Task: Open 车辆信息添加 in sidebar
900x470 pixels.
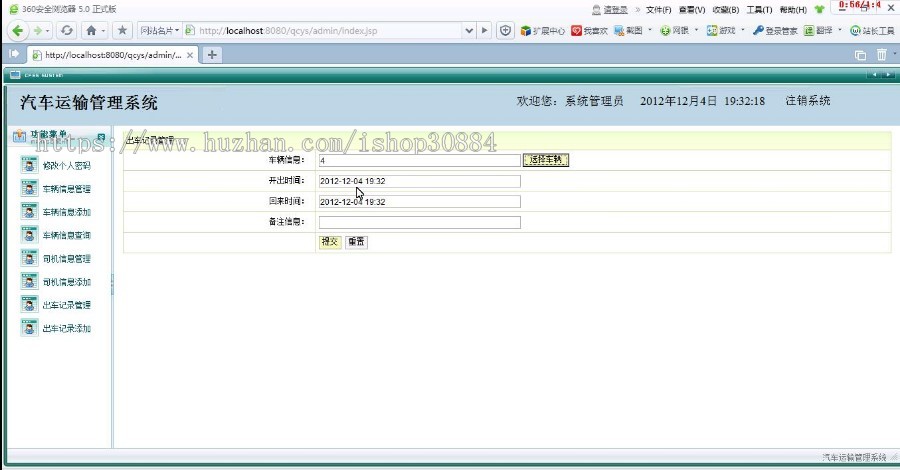Action: pos(56,212)
